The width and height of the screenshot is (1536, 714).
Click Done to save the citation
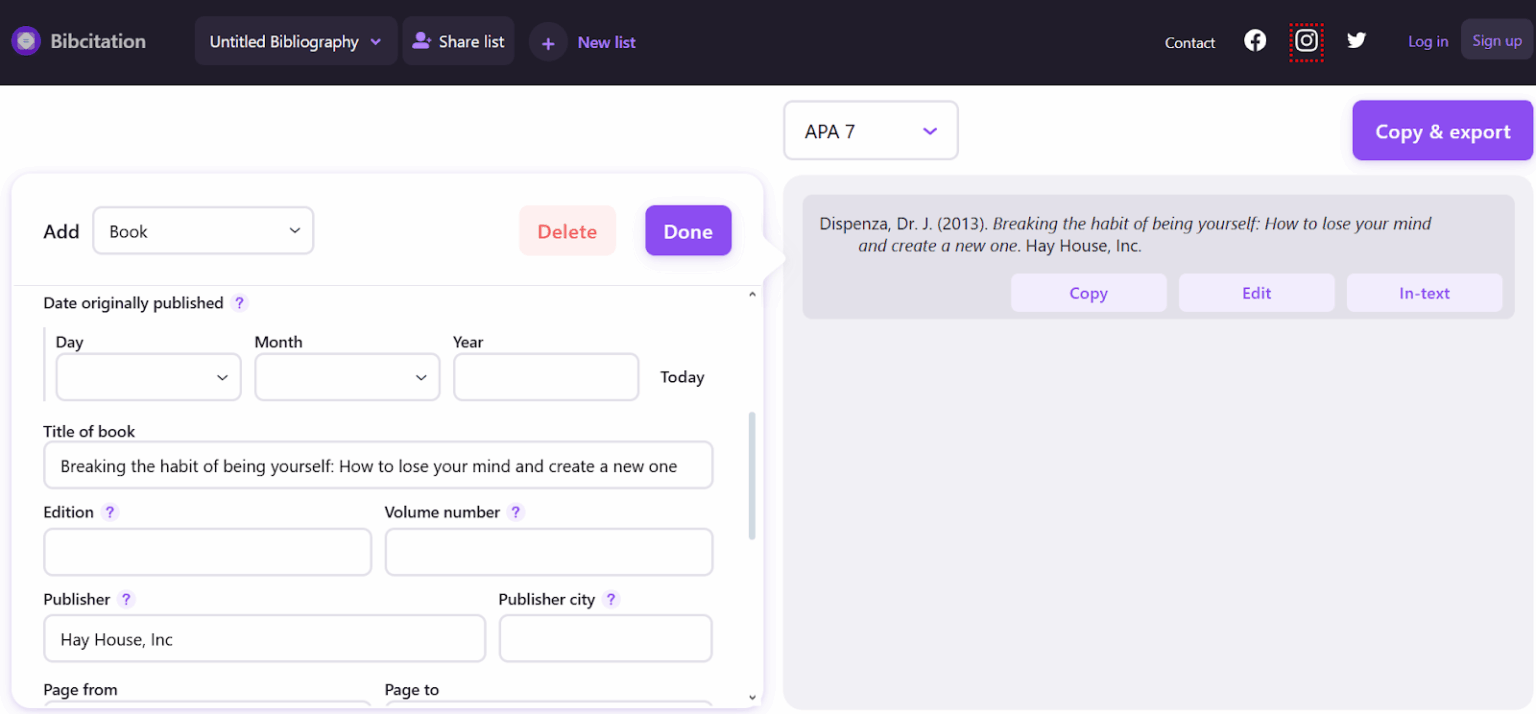tap(688, 230)
